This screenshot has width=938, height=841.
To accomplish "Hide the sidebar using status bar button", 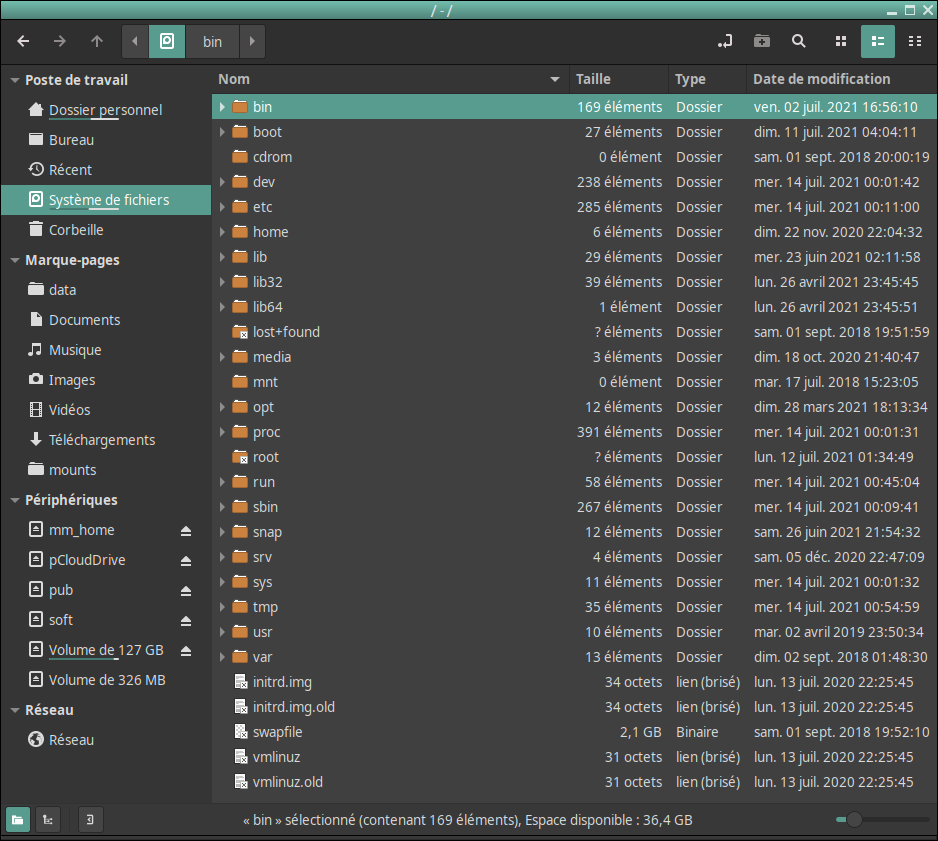I will [90, 820].
